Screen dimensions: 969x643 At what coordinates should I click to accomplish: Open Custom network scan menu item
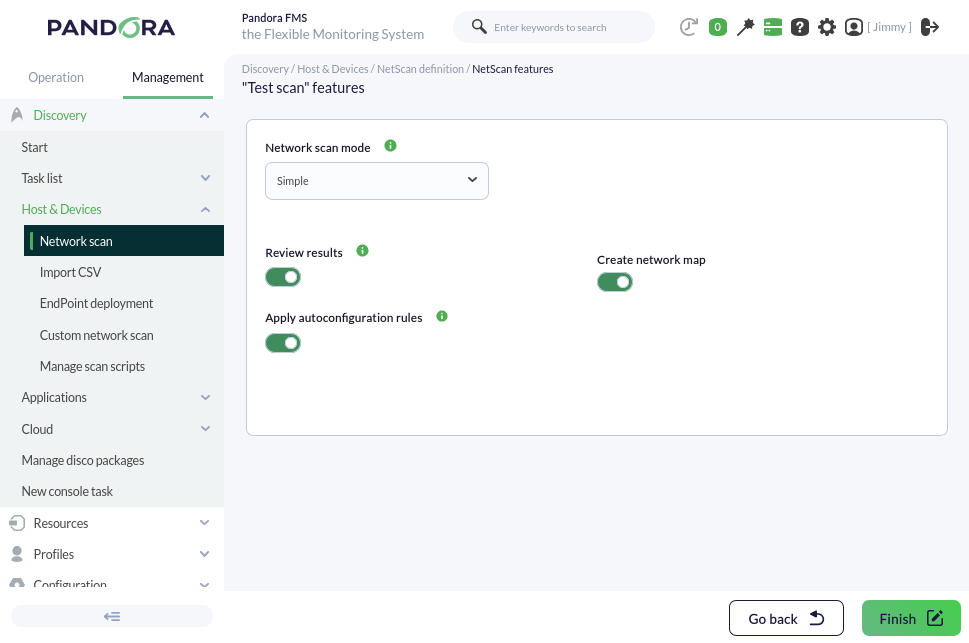(x=96, y=335)
